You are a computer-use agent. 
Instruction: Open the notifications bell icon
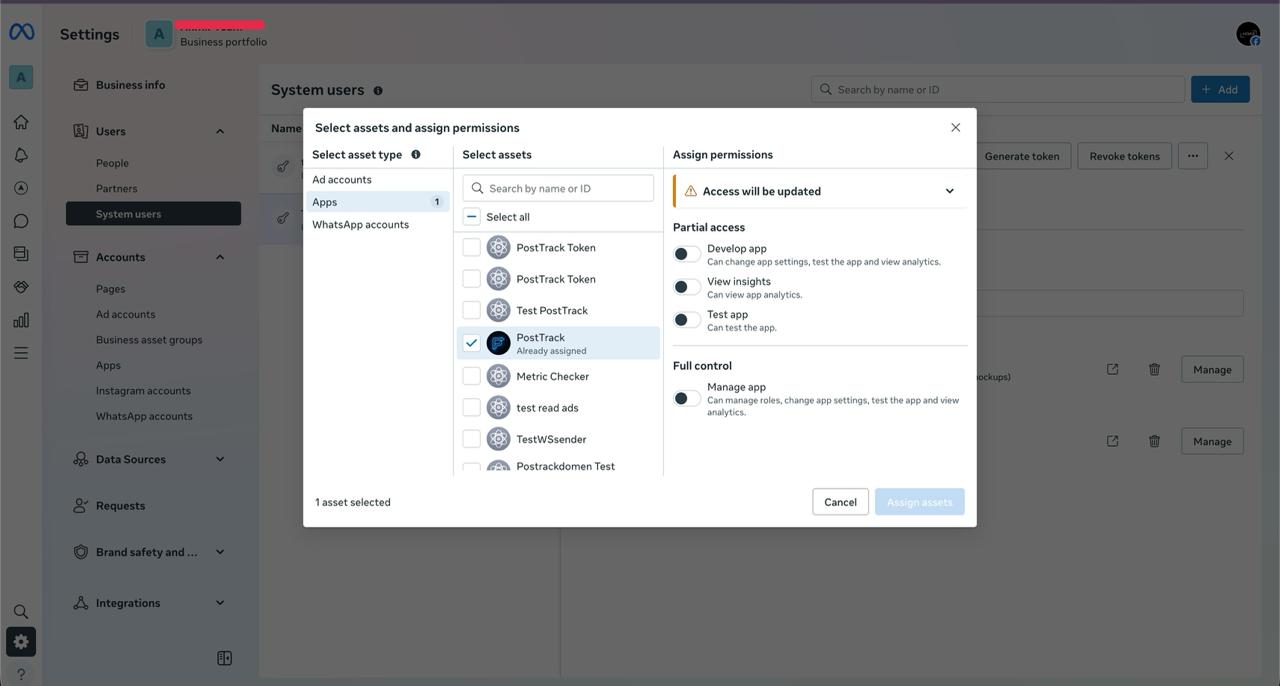tap(21, 155)
